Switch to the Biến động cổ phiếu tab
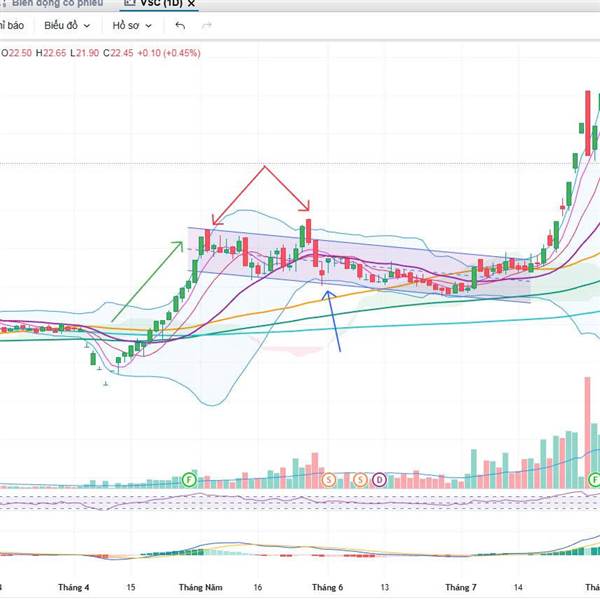This screenshot has height=600, width=600. (x=57, y=3)
